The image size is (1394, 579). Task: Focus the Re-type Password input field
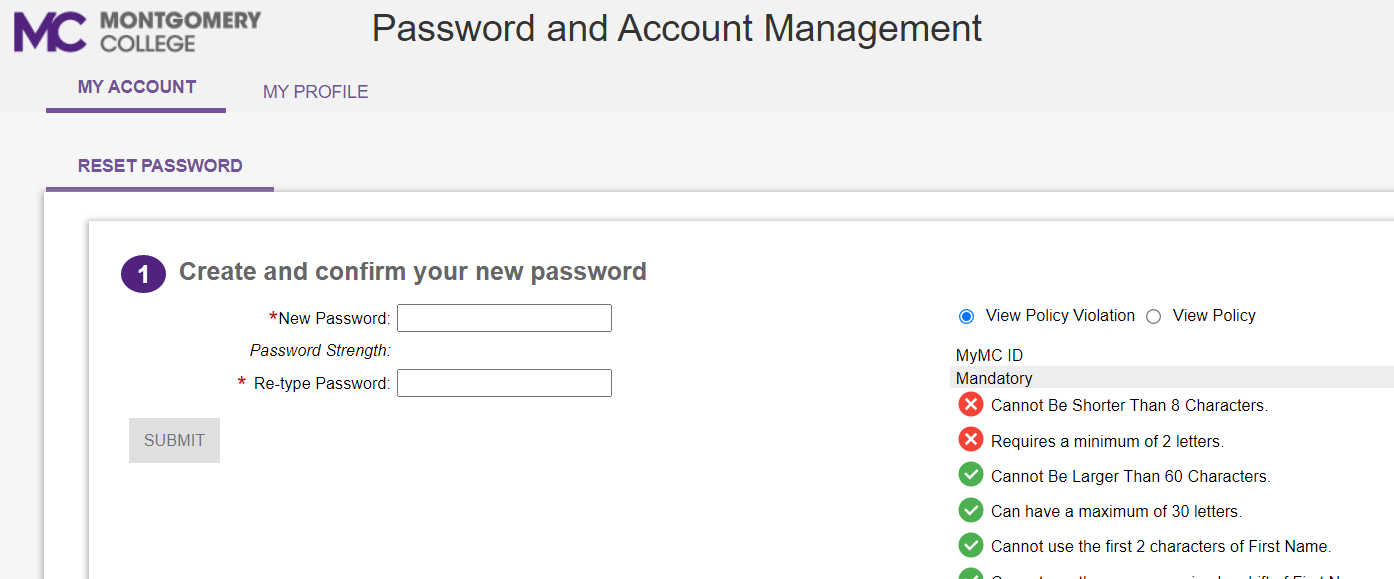click(504, 383)
